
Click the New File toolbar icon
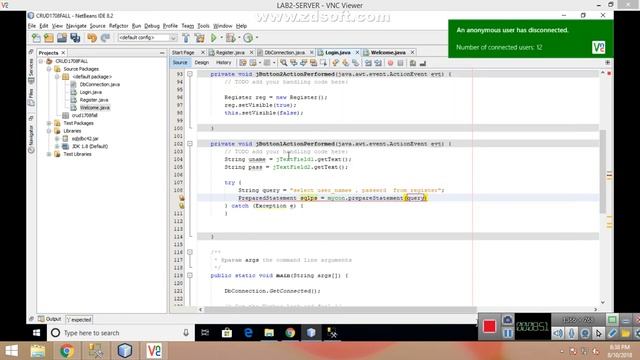(36, 38)
